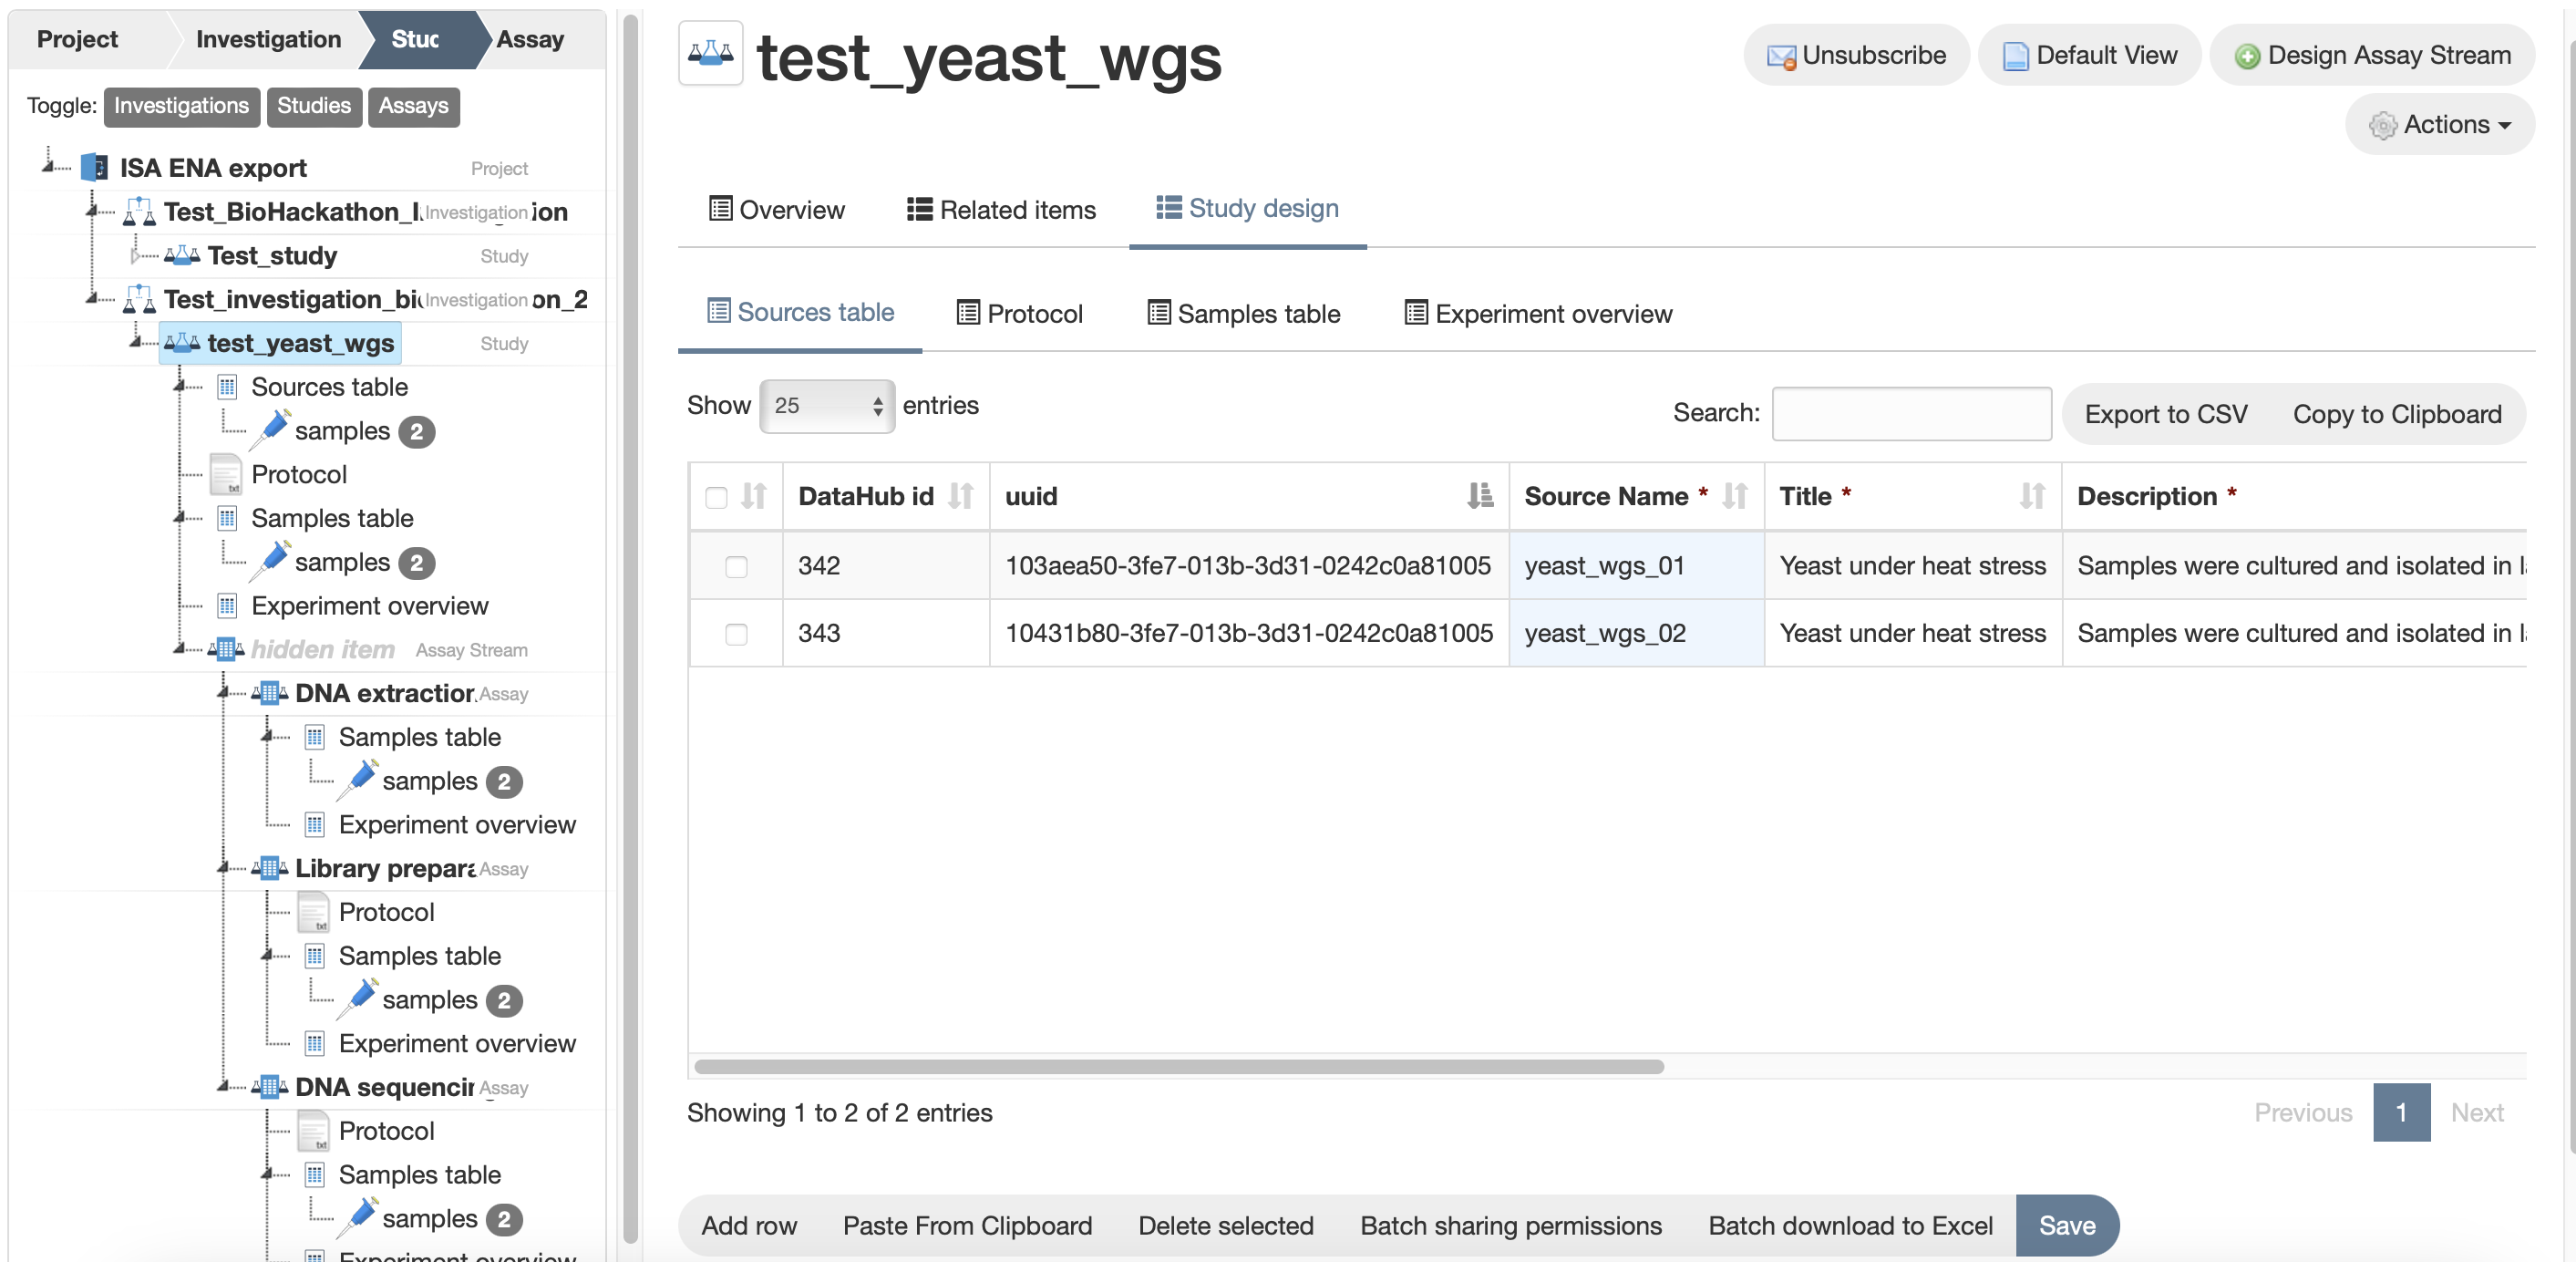Select the Investigation breadcrumb step

[268, 39]
